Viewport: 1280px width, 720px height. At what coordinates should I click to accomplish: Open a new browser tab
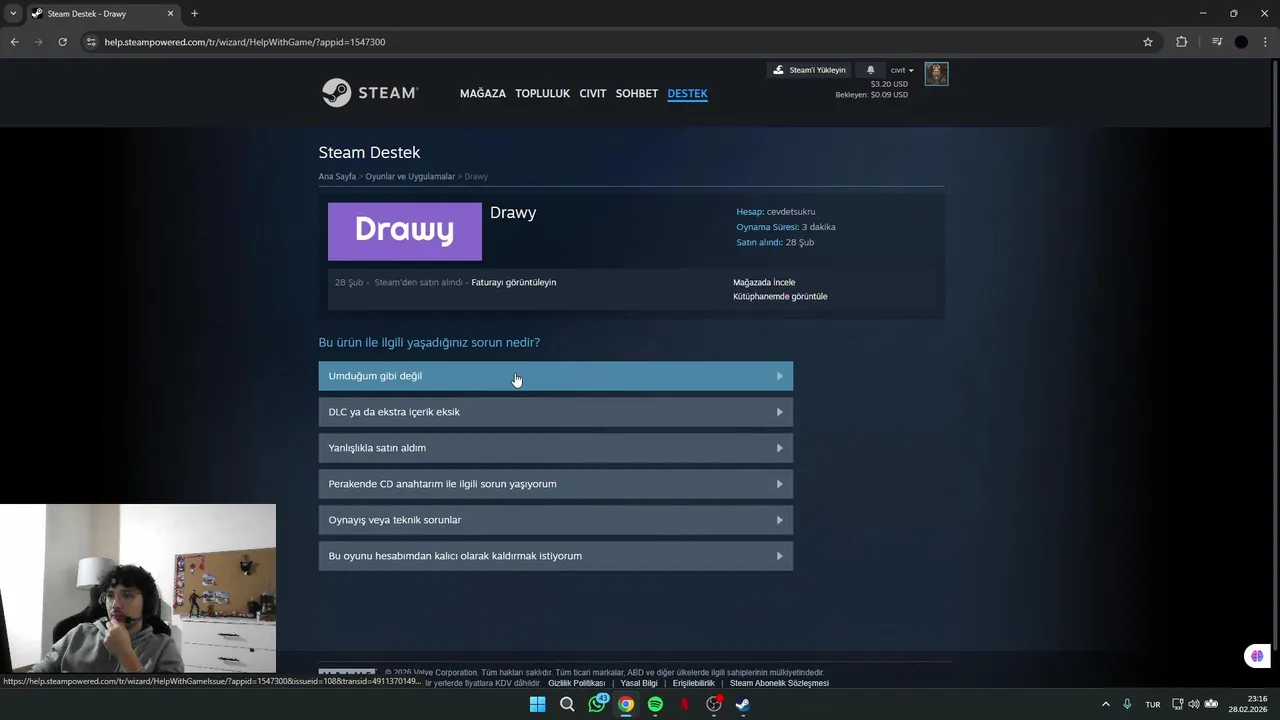[x=194, y=14]
